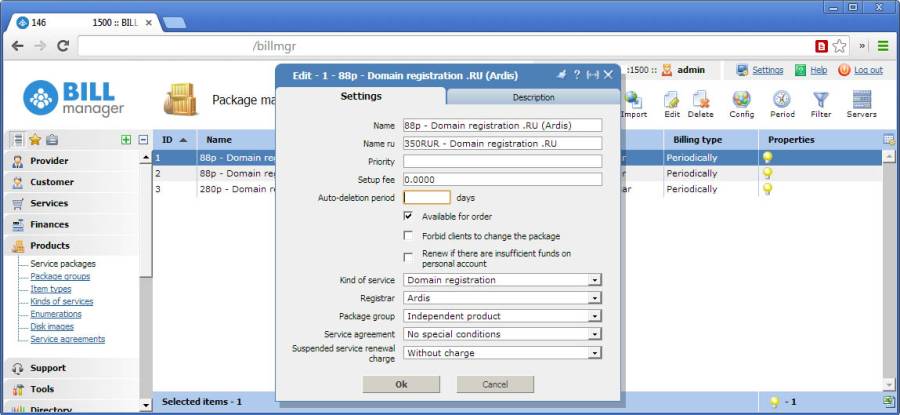Screen dimensions: 900x415
Task: Close the Edit dialog with X
Action: [608, 75]
